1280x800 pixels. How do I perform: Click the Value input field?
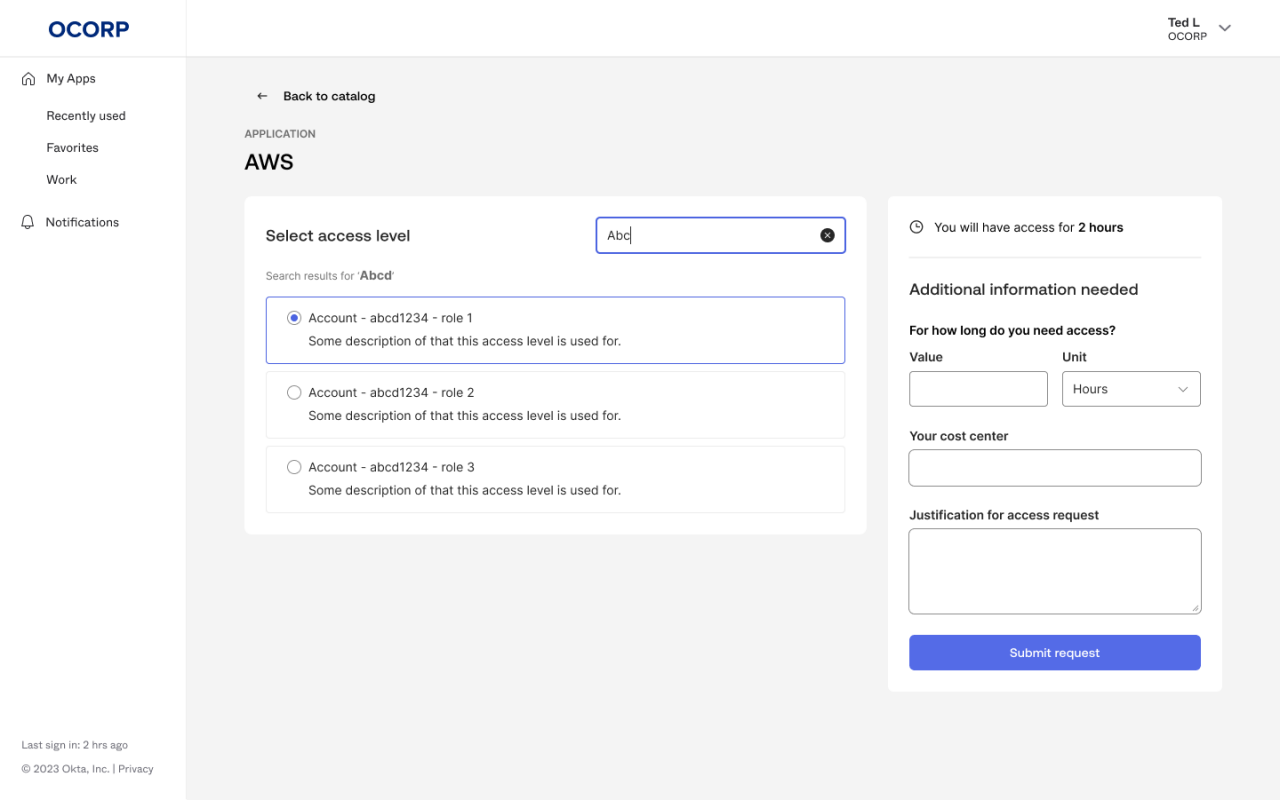[978, 388]
